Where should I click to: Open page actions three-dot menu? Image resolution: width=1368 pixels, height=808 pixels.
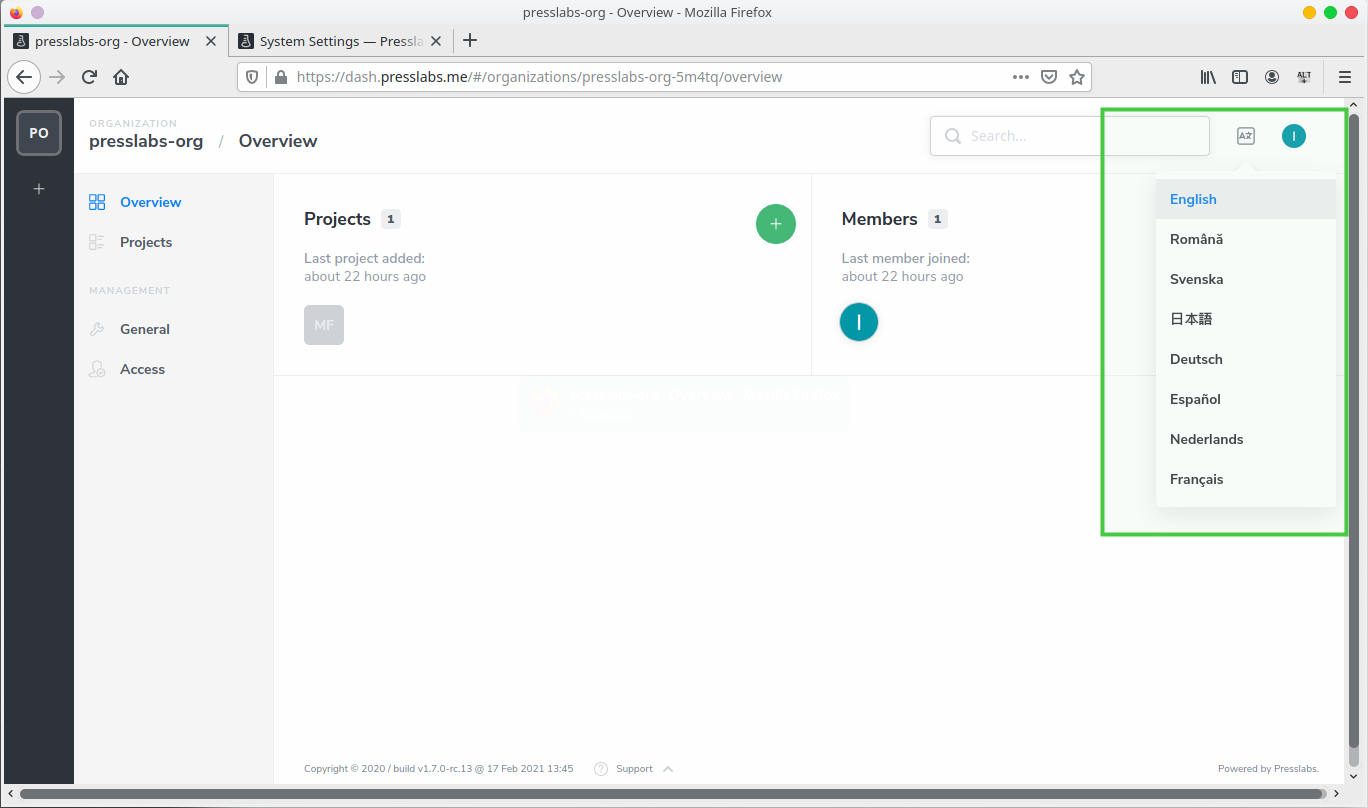click(1021, 77)
